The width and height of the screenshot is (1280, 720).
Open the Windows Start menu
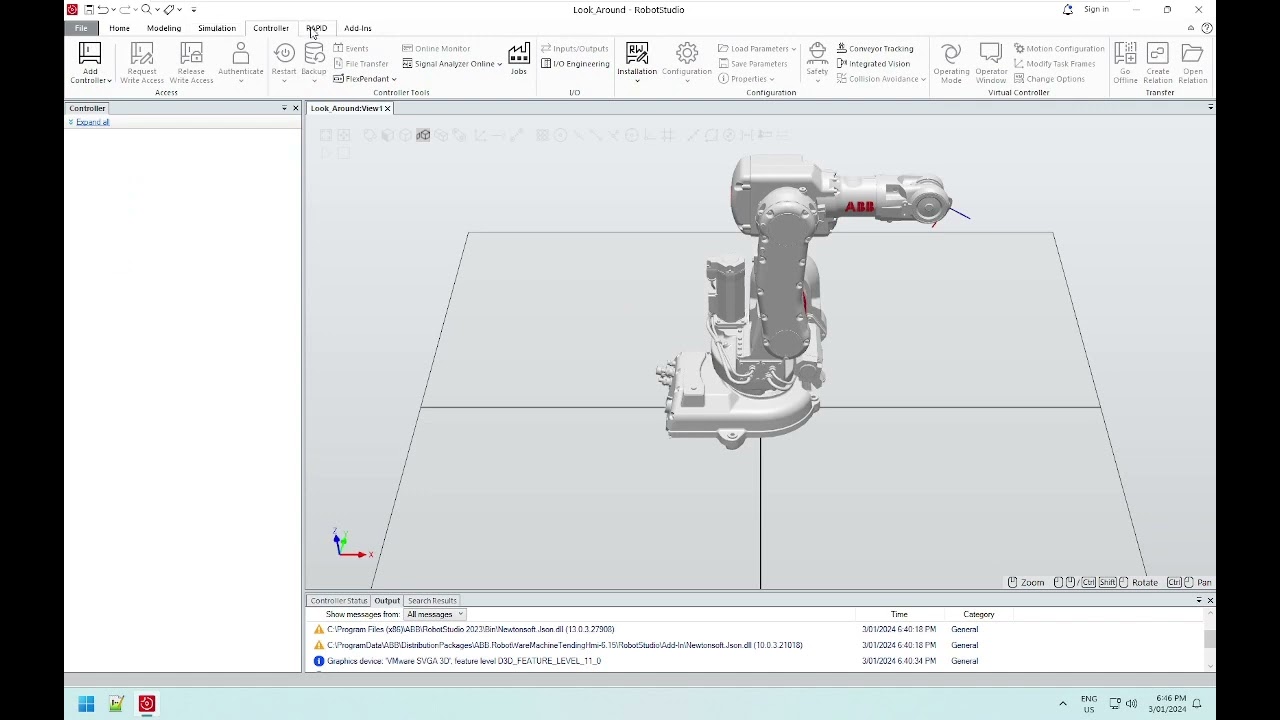86,704
